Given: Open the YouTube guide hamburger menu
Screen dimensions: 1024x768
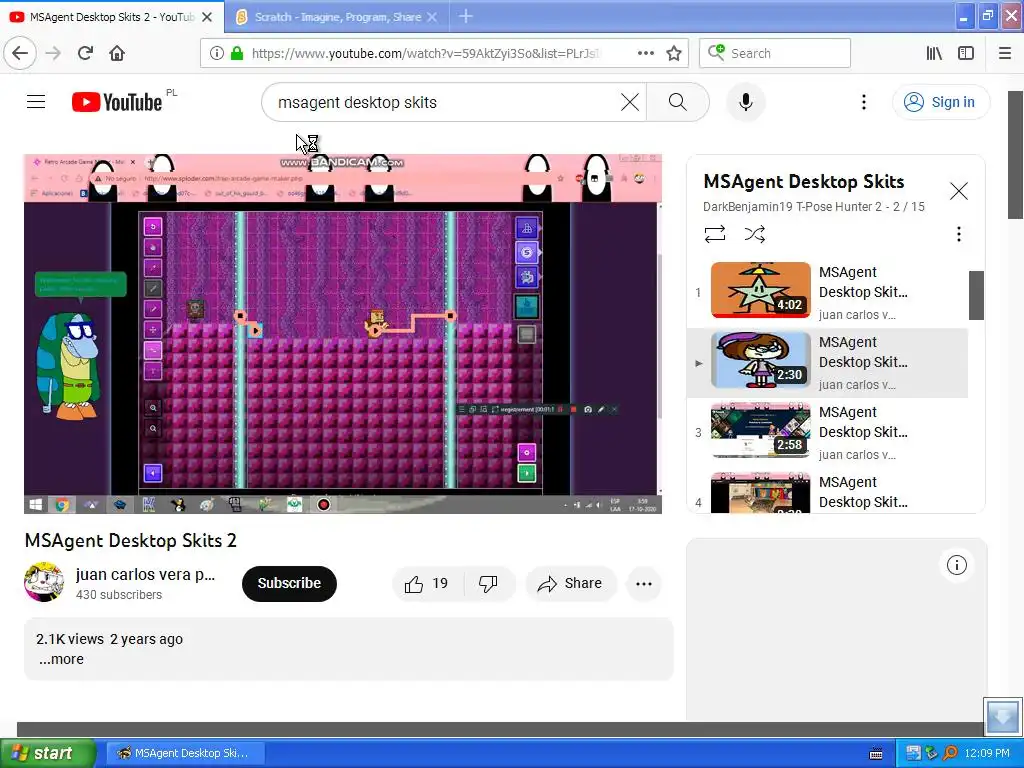Looking at the screenshot, I should pyautogui.click(x=36, y=102).
